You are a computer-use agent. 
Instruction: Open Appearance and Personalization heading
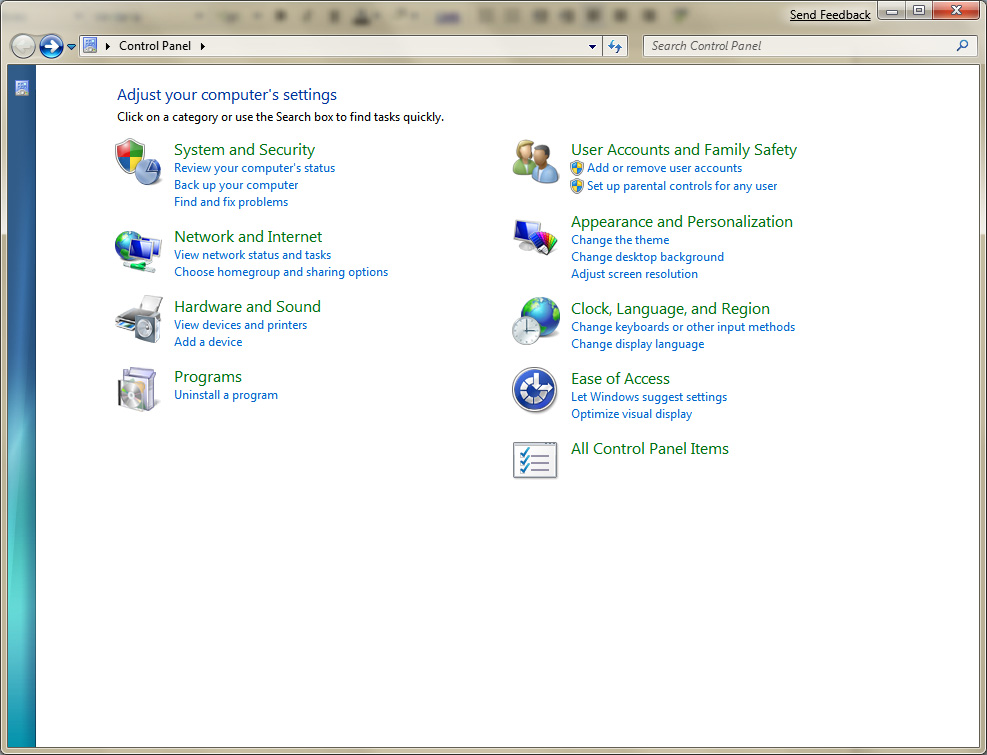click(x=682, y=222)
